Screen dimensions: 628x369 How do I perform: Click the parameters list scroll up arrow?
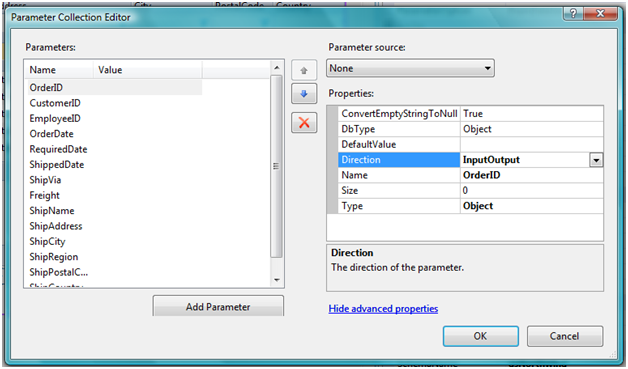(x=276, y=68)
